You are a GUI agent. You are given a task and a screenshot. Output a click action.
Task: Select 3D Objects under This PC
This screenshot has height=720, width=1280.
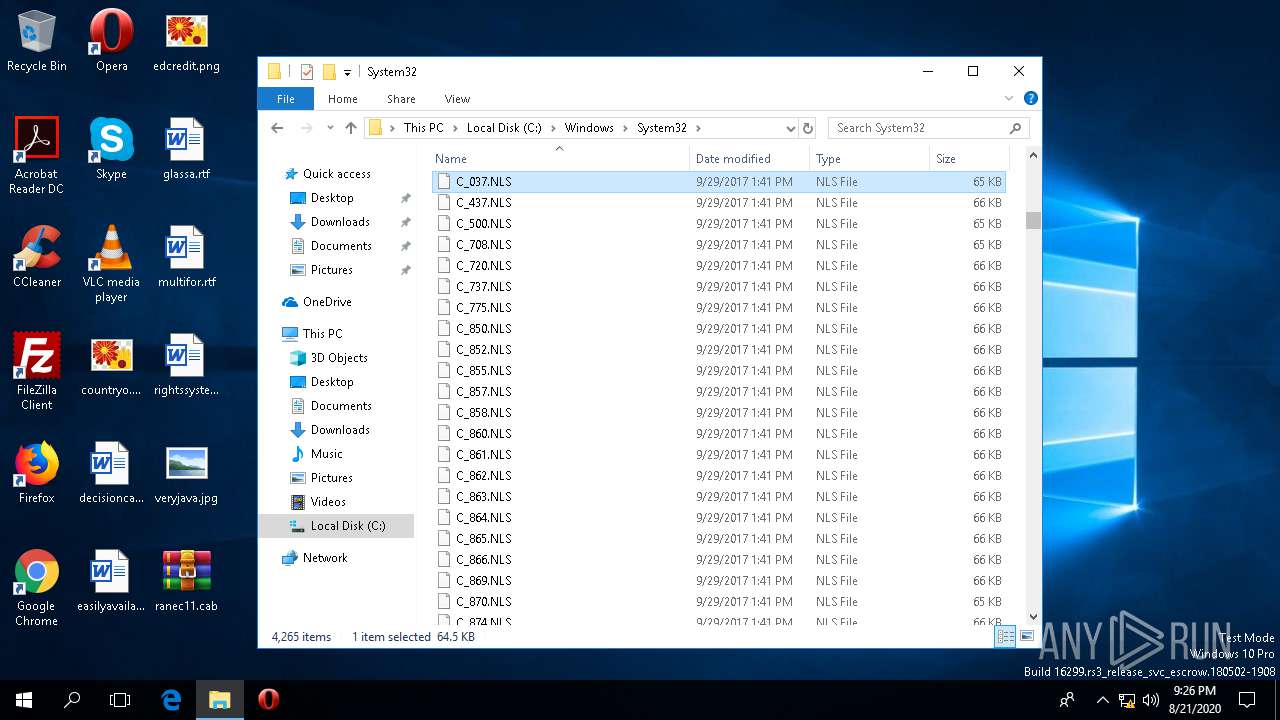point(339,358)
